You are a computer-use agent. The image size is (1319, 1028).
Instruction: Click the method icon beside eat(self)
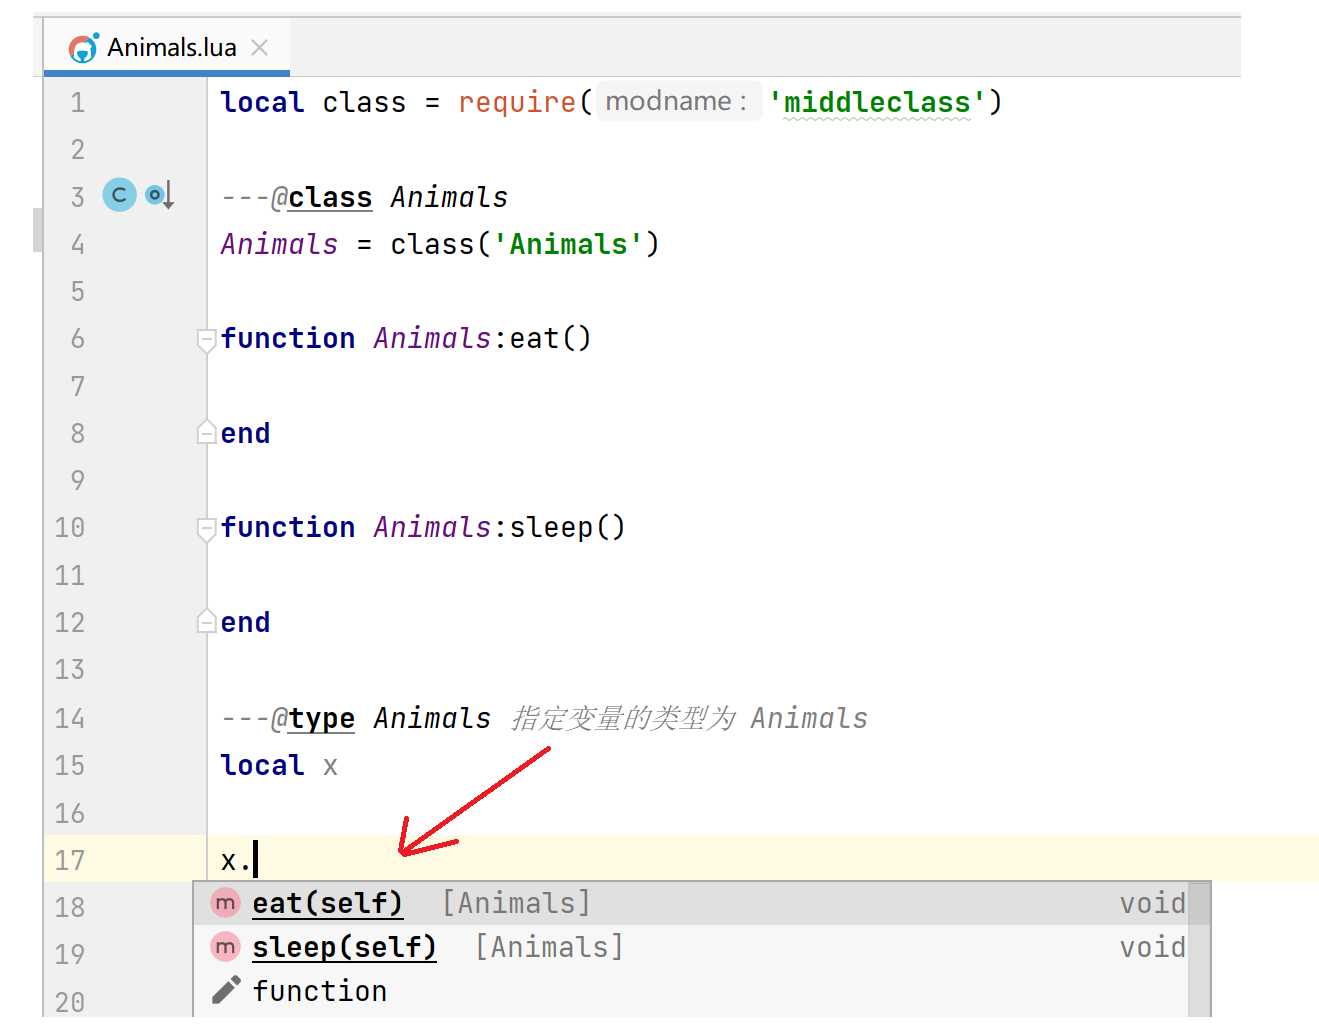226,903
